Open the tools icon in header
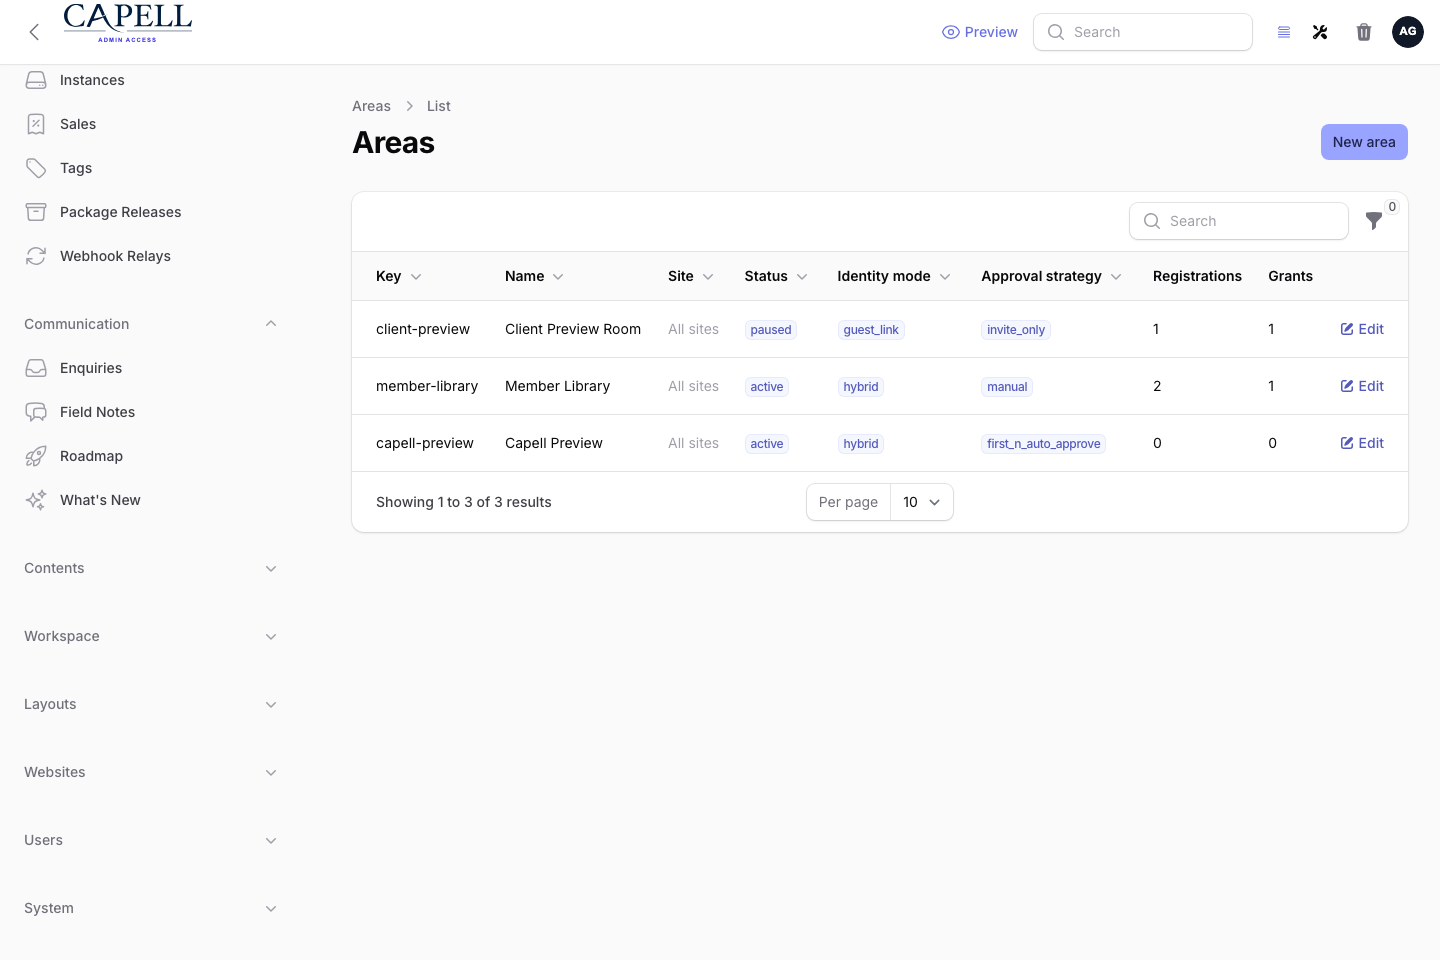The height and width of the screenshot is (960, 1440). pyautogui.click(x=1320, y=32)
